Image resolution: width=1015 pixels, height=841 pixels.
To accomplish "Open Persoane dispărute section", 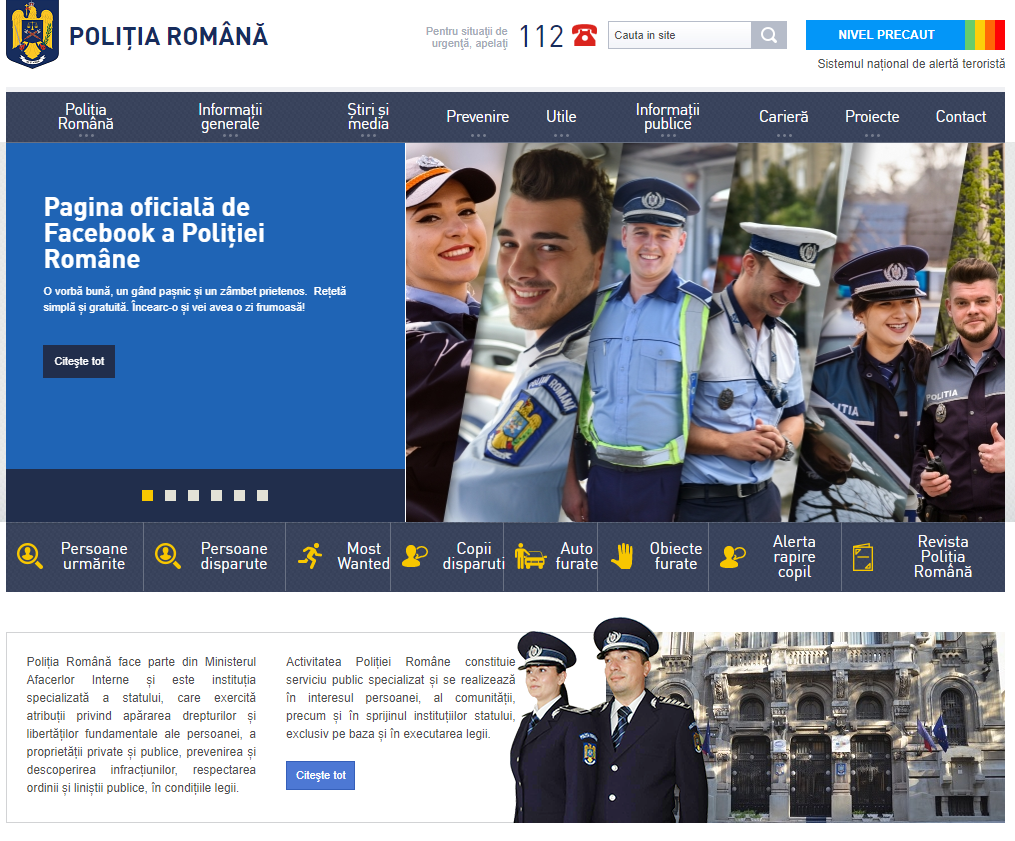I will (x=234, y=556).
